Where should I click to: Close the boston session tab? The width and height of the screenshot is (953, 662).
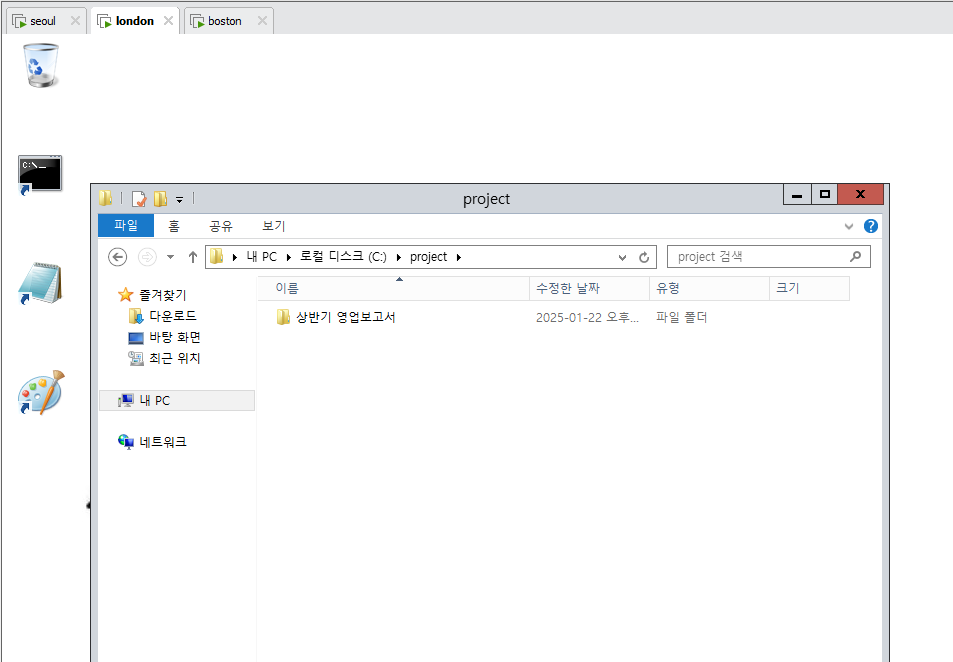pos(262,21)
